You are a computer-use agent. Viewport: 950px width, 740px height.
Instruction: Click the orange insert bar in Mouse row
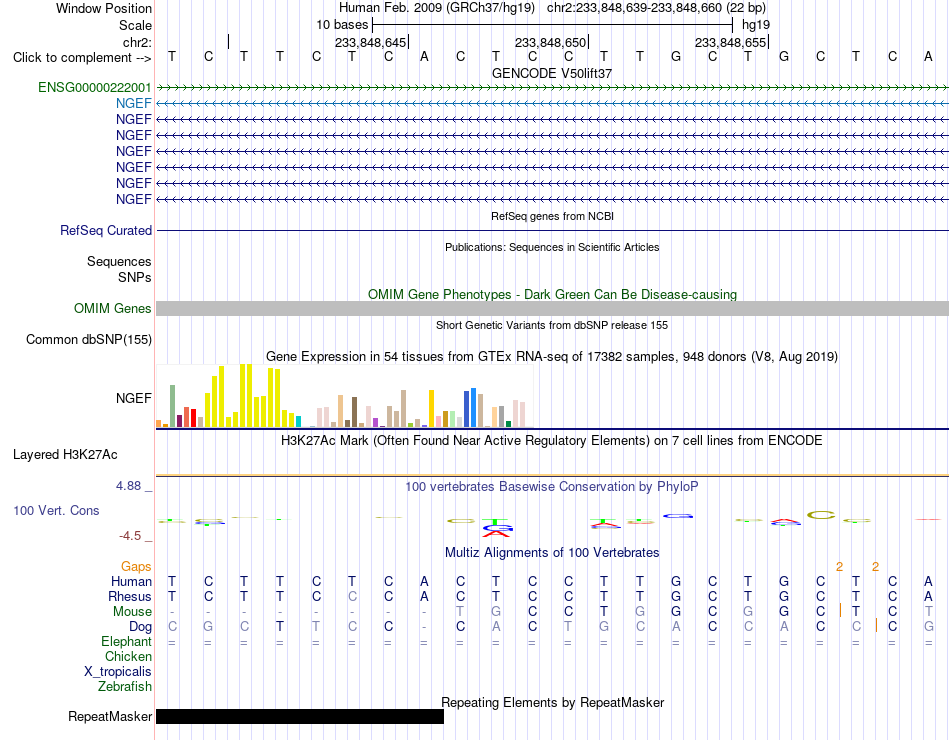(x=840, y=610)
